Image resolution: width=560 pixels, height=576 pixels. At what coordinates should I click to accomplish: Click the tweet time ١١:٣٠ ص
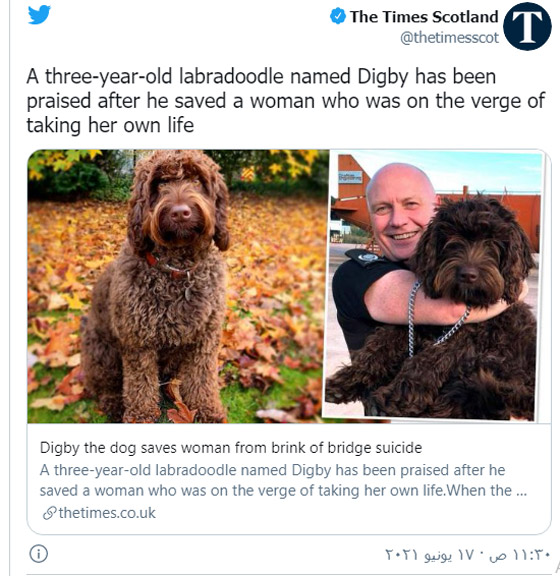click(x=519, y=555)
